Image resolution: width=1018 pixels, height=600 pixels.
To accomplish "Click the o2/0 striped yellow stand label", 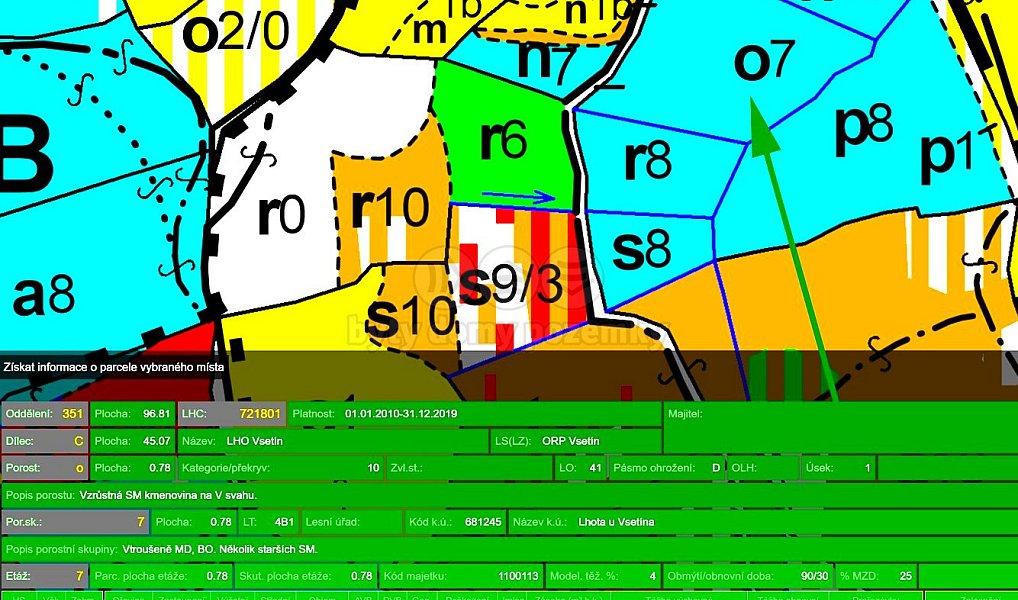I will pos(235,32).
